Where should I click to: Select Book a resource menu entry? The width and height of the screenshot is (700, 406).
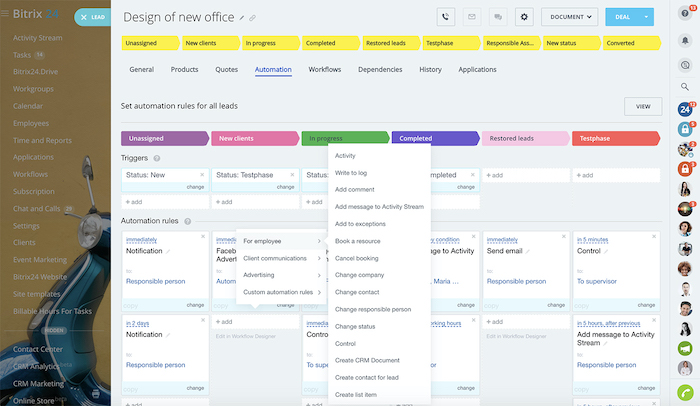tap(358, 241)
